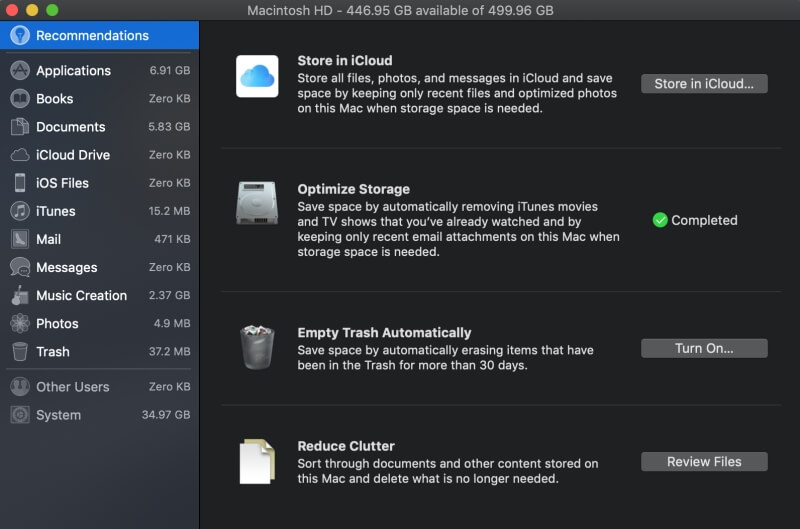Click the Reduce Clutter documents icon
The width and height of the screenshot is (800, 529).
[x=257, y=461]
